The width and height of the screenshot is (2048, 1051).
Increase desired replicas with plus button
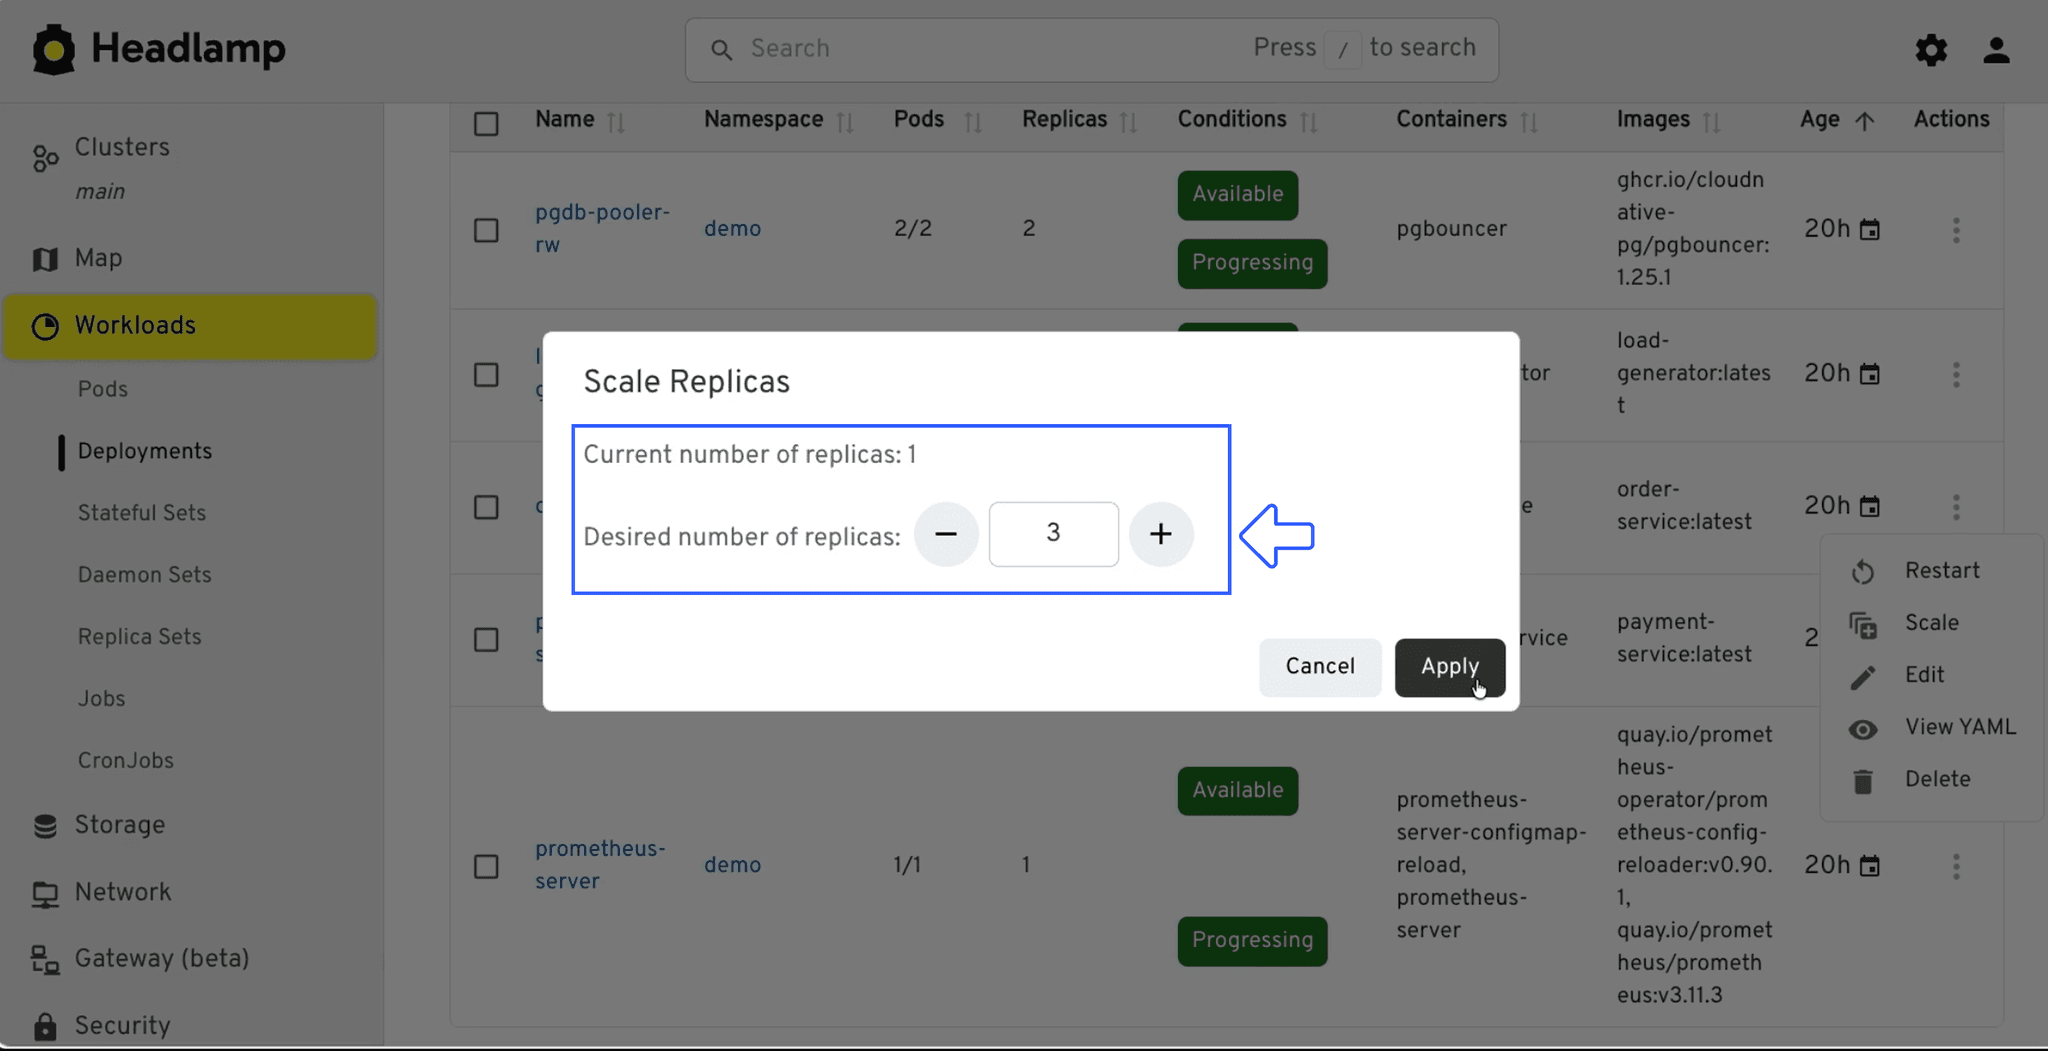[x=1160, y=535]
